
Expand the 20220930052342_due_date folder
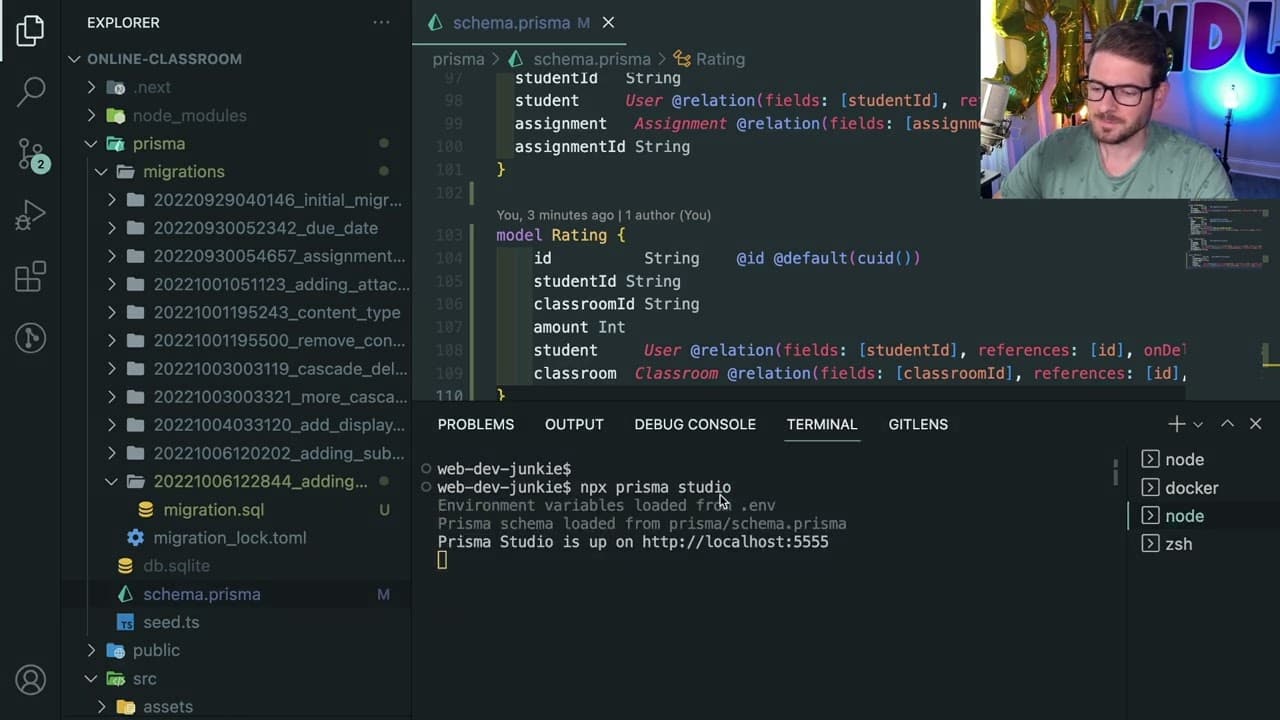click(x=265, y=228)
